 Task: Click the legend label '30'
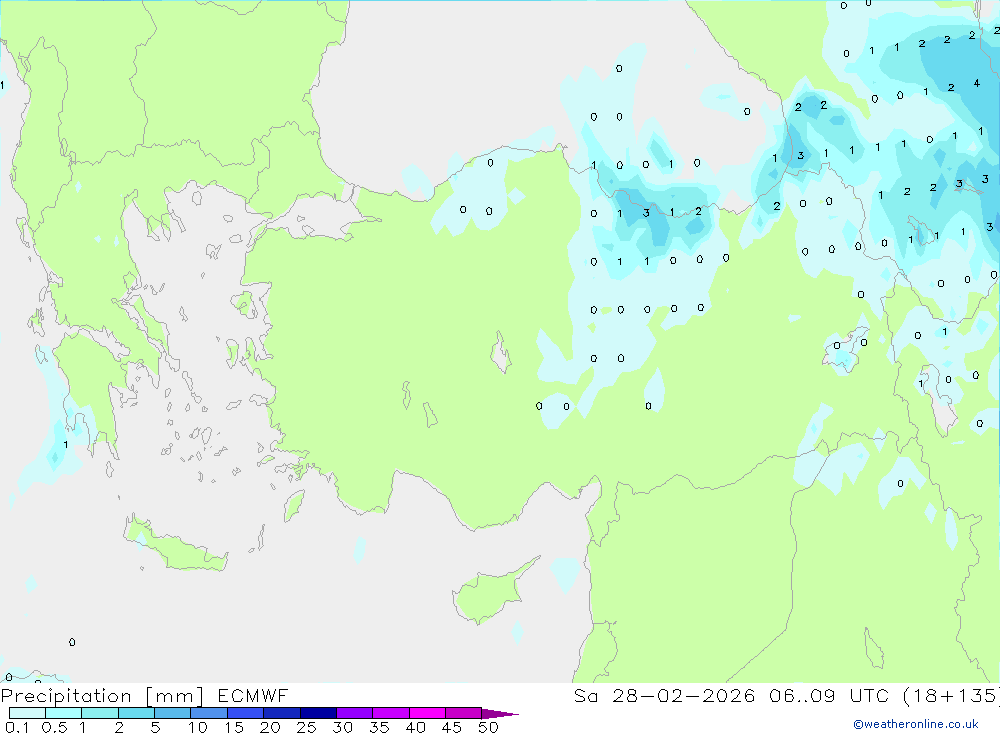pyautogui.click(x=343, y=727)
